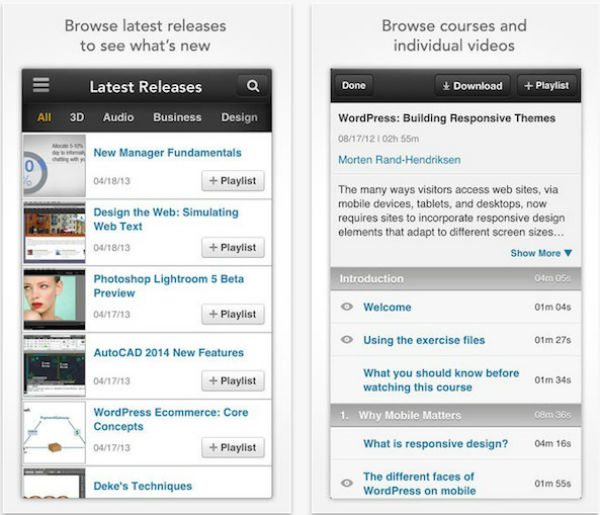Open Deke's Techniques course
This screenshot has width=600, height=515.
pos(143,486)
